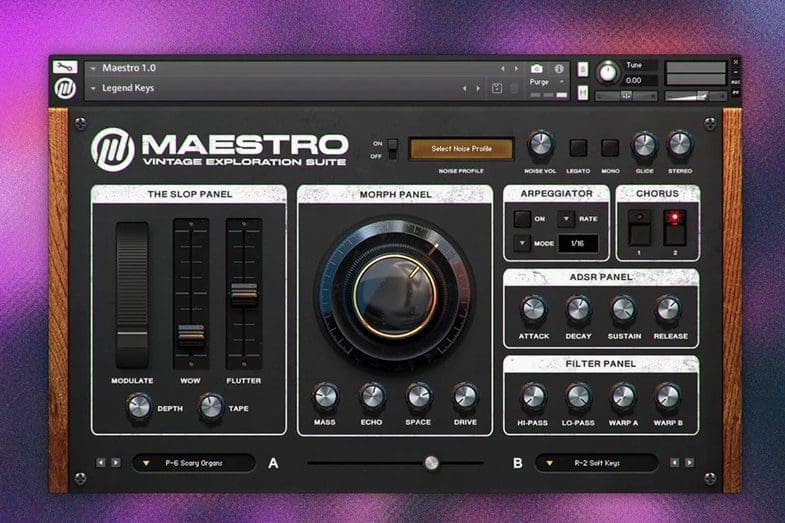Toggle the noise ON/OFF switch

393,149
